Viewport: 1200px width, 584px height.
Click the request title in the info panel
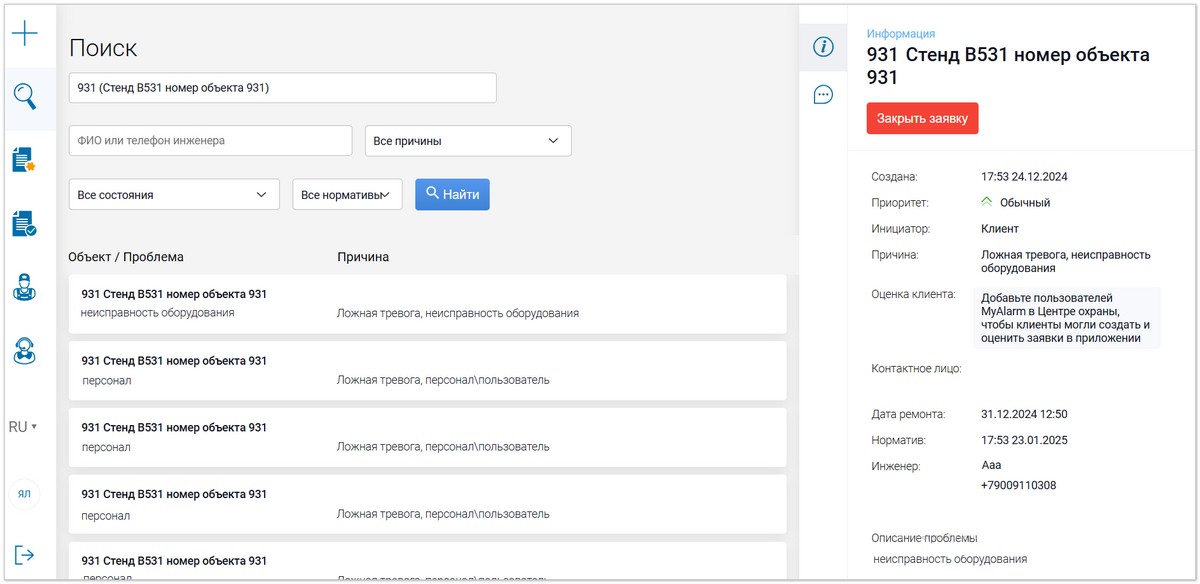pos(1008,66)
